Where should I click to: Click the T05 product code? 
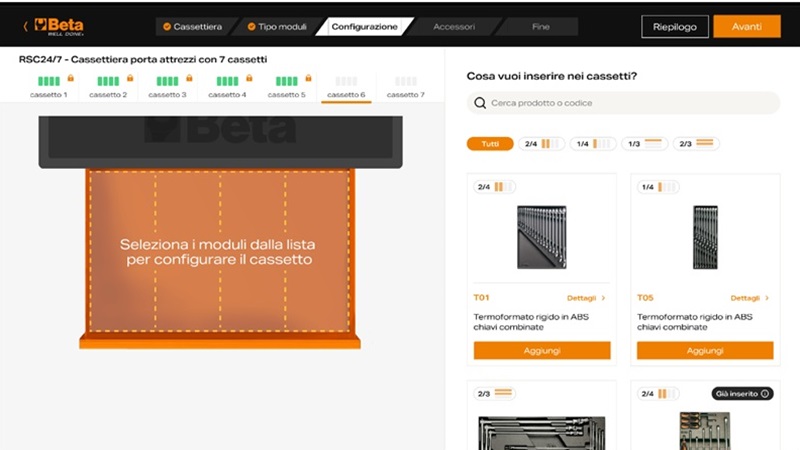[x=645, y=297]
